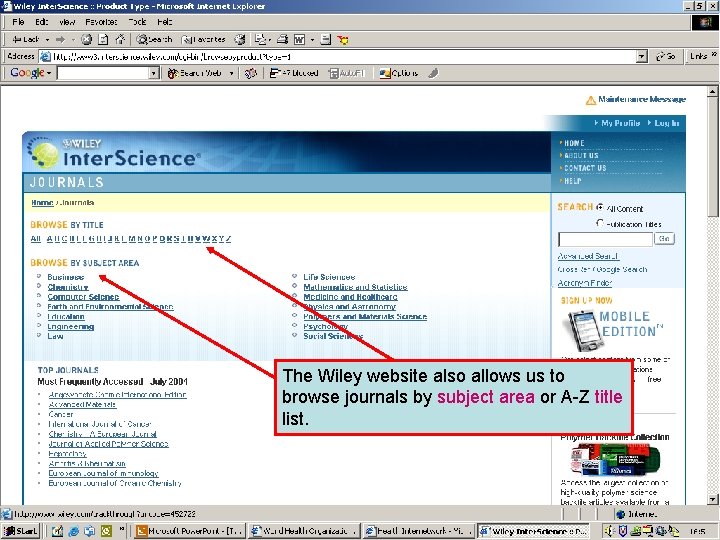Click the popup blocker '47 blocked' icon

[294, 73]
